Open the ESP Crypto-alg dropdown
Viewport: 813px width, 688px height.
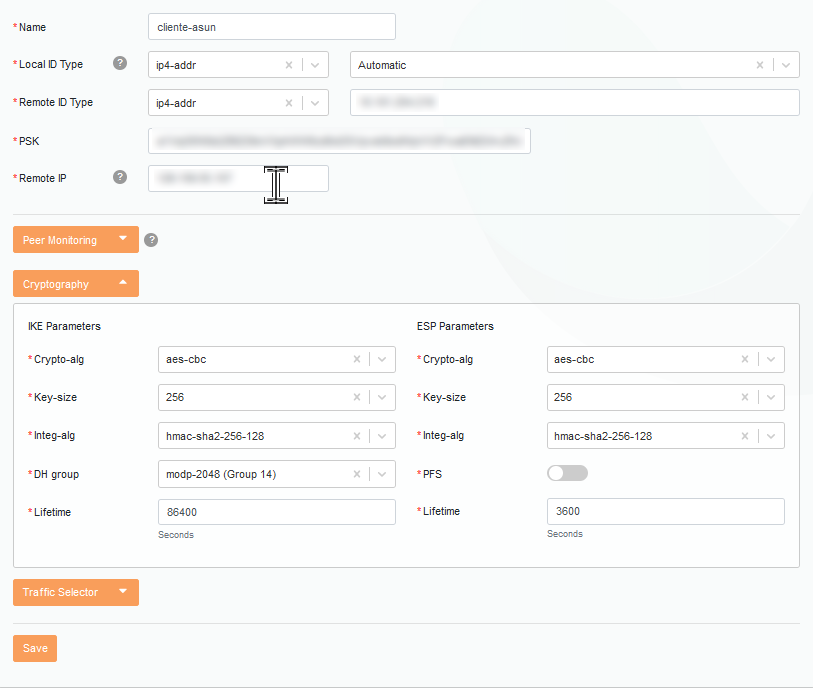point(771,360)
